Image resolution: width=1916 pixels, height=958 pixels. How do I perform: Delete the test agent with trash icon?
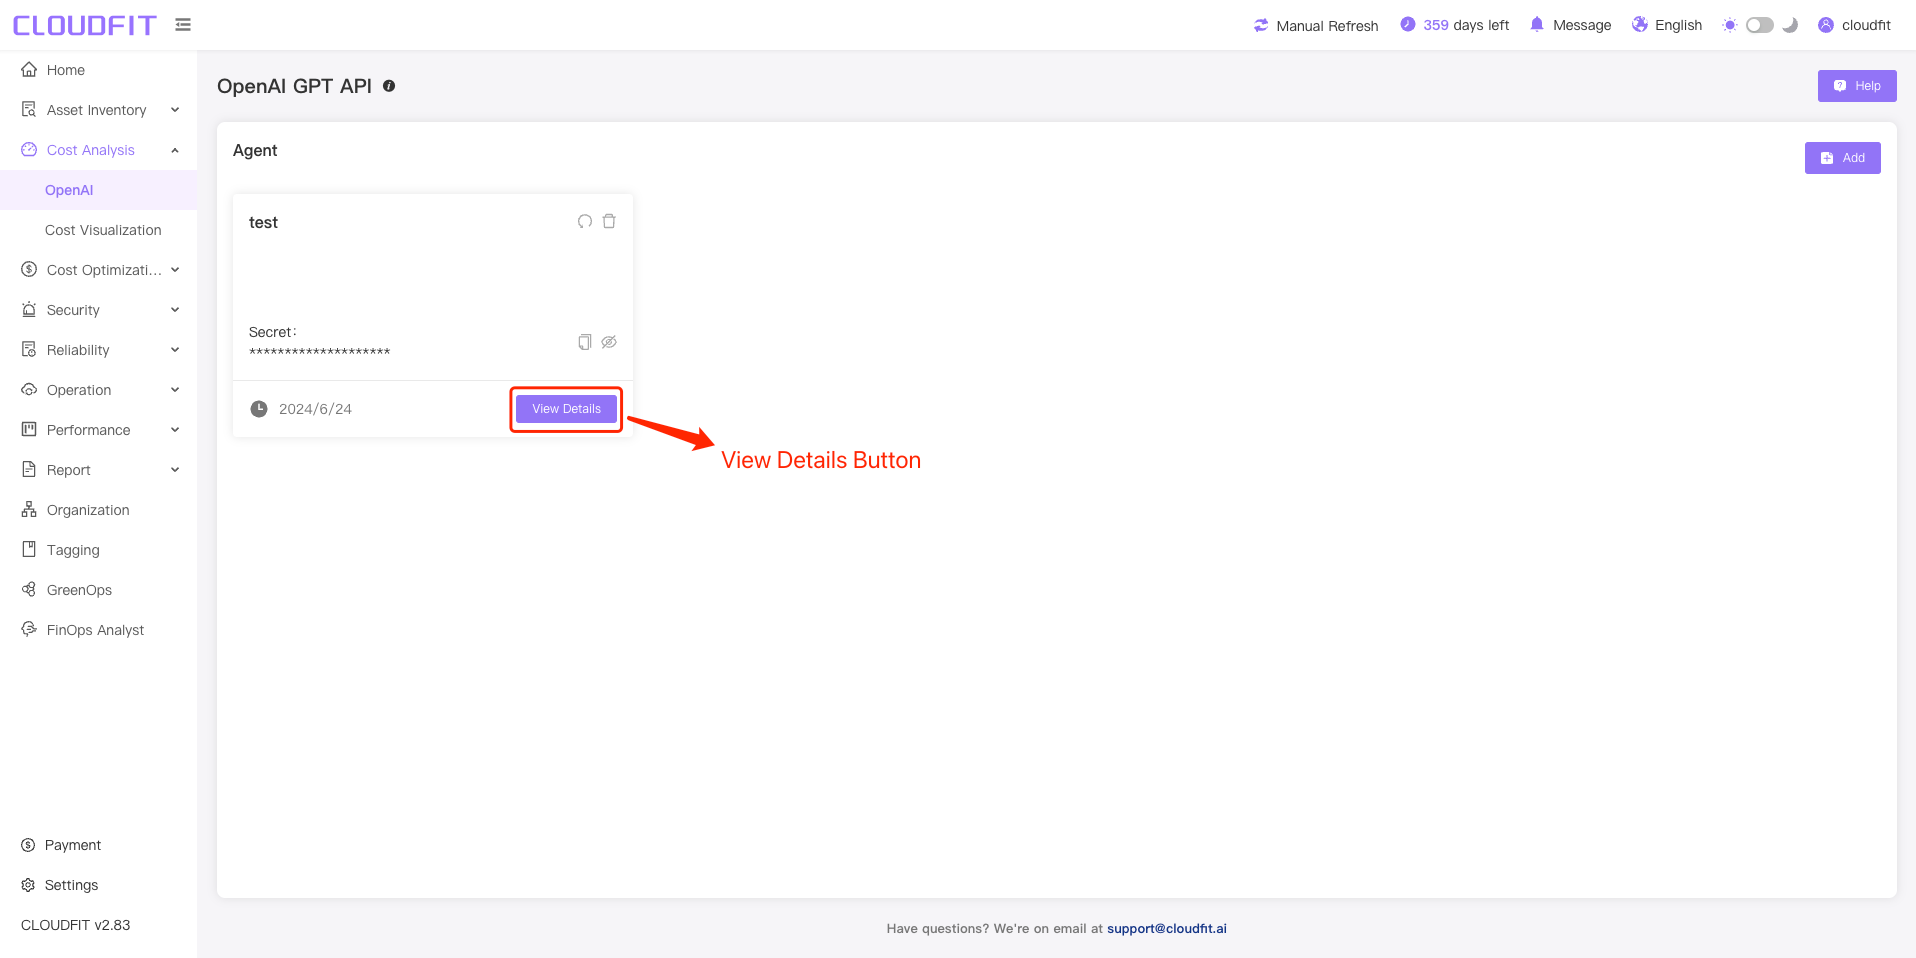pyautogui.click(x=609, y=221)
